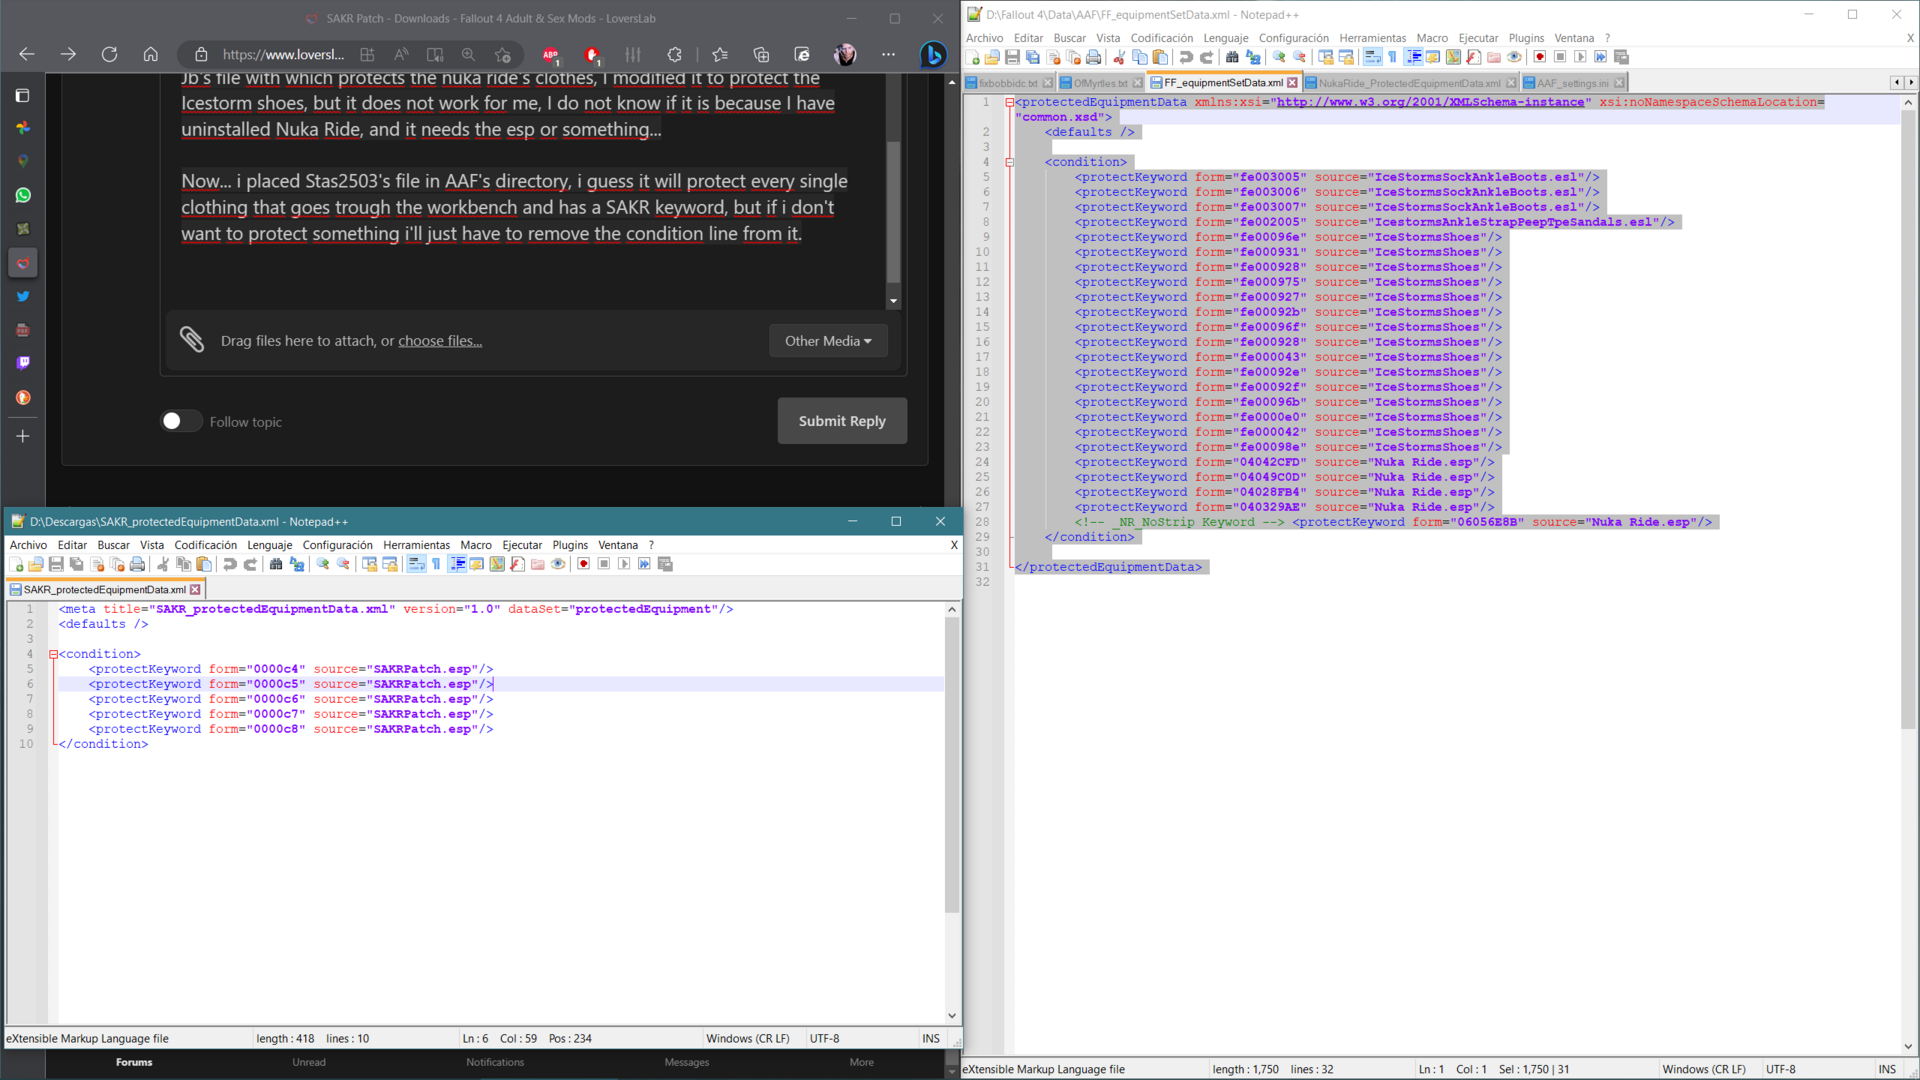
Task: Open the Other Media dropdown
Action: point(828,341)
